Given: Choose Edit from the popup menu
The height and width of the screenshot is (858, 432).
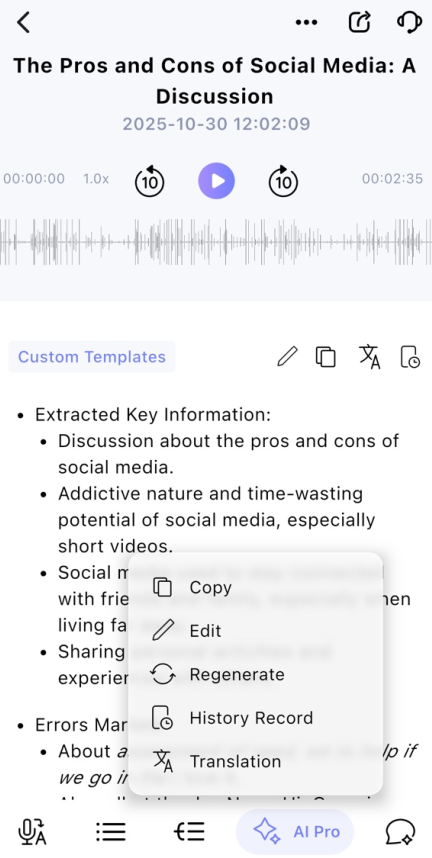Looking at the screenshot, I should pos(255,631).
